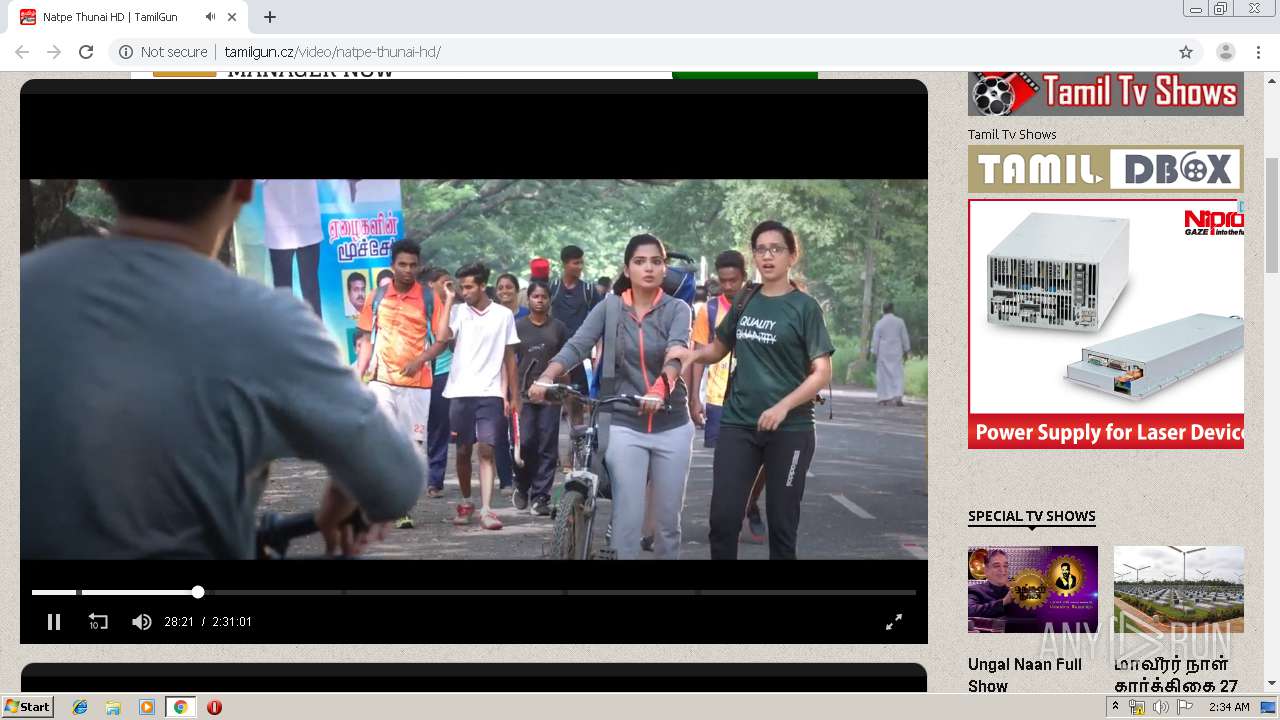Click the page vertical scrollbar thumb
This screenshot has width=1280, height=720.
pyautogui.click(x=1271, y=215)
